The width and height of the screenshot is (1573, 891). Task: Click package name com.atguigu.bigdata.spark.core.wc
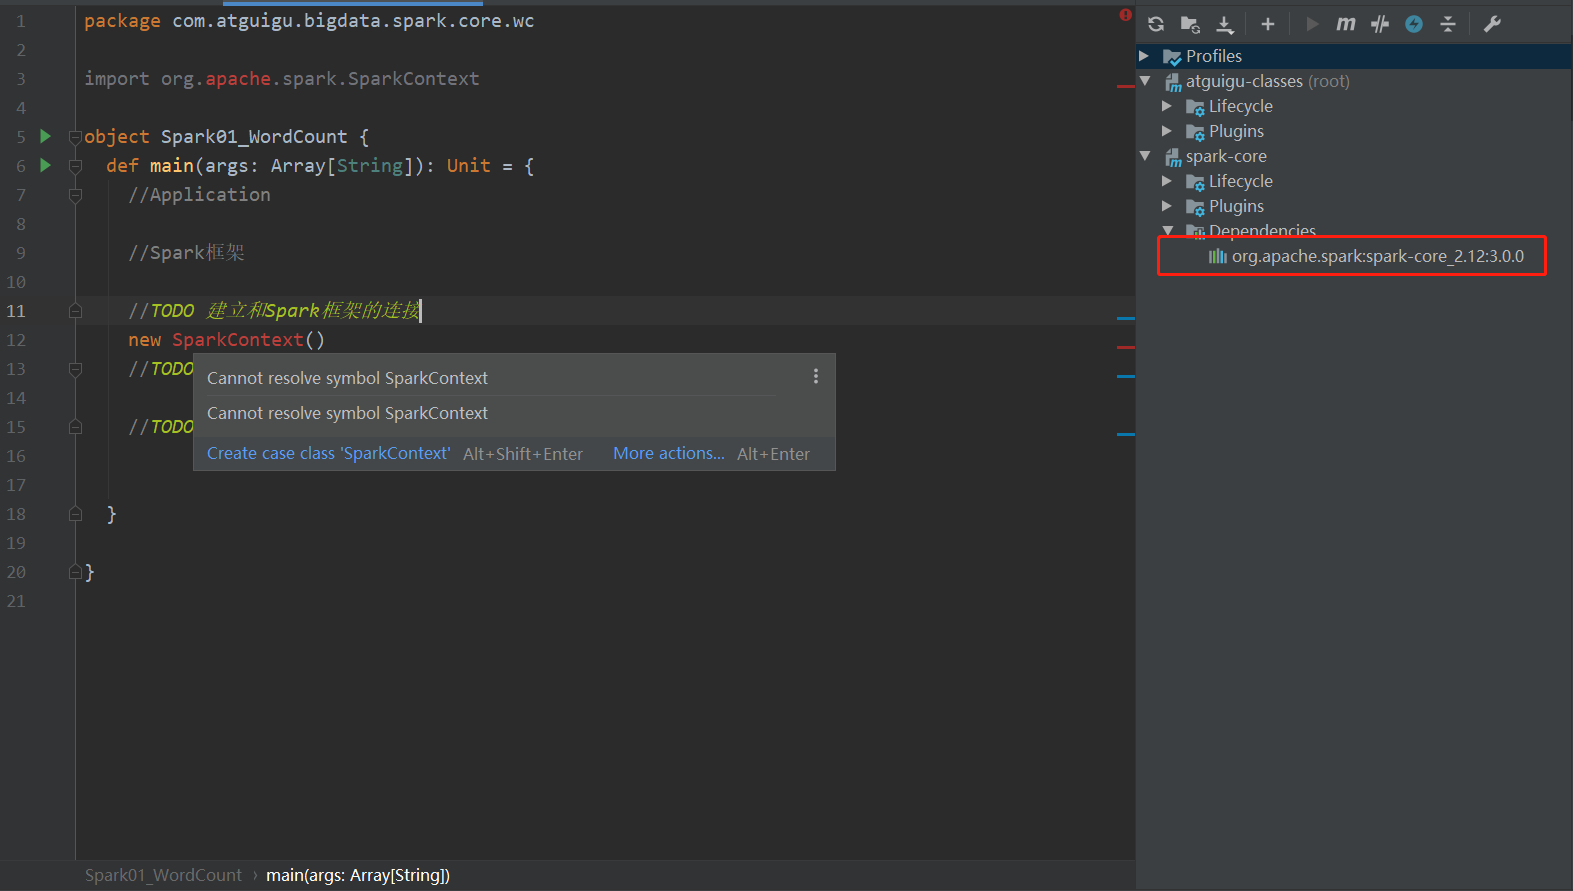tap(353, 21)
